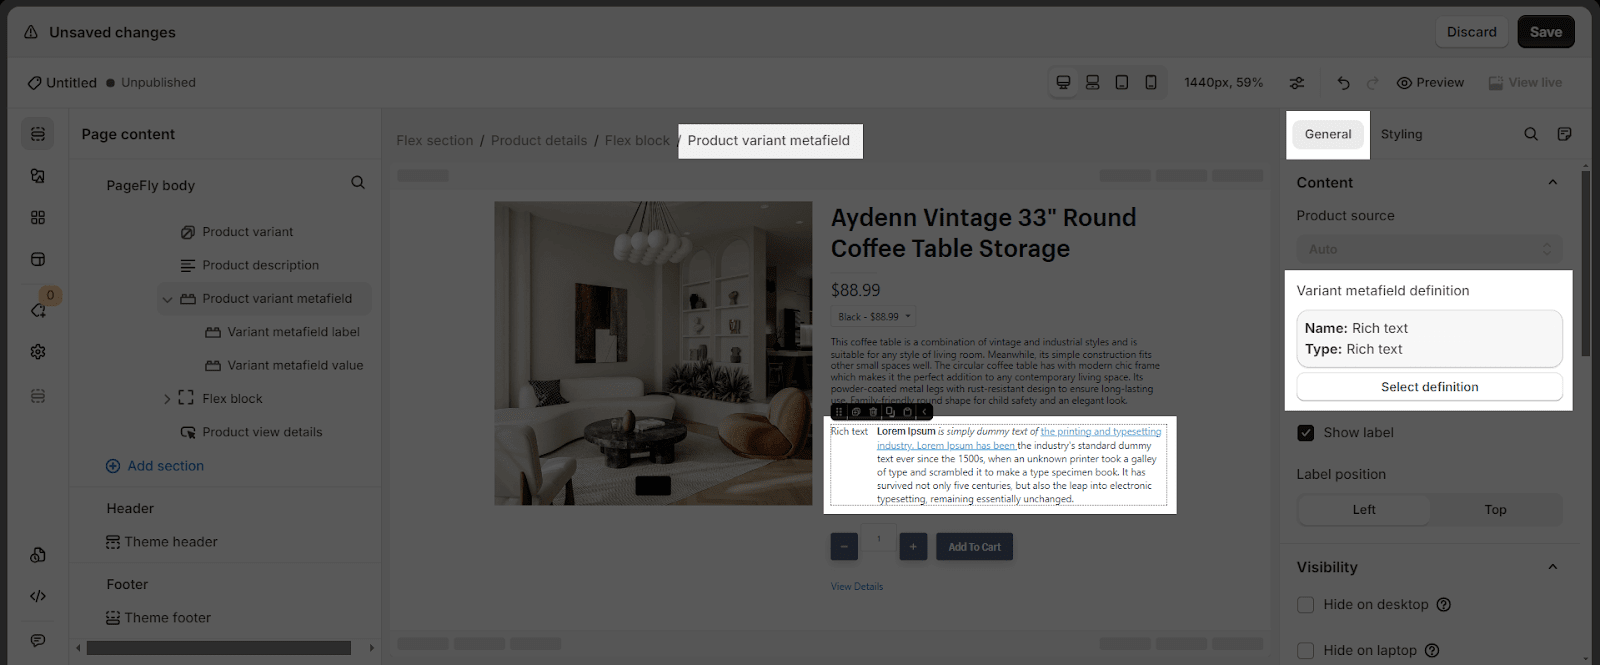
Task: Enable Hide on laptop checkbox
Action: (1305, 650)
